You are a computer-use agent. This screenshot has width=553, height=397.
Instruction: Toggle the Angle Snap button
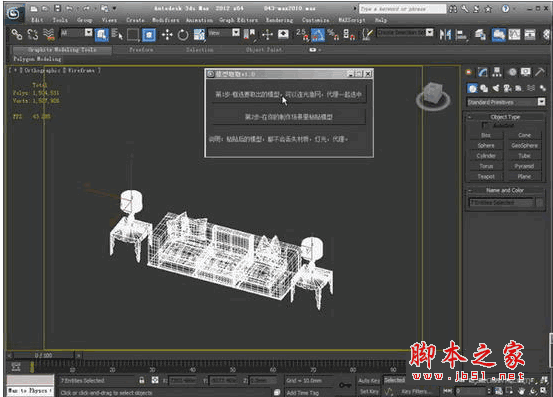click(318, 35)
